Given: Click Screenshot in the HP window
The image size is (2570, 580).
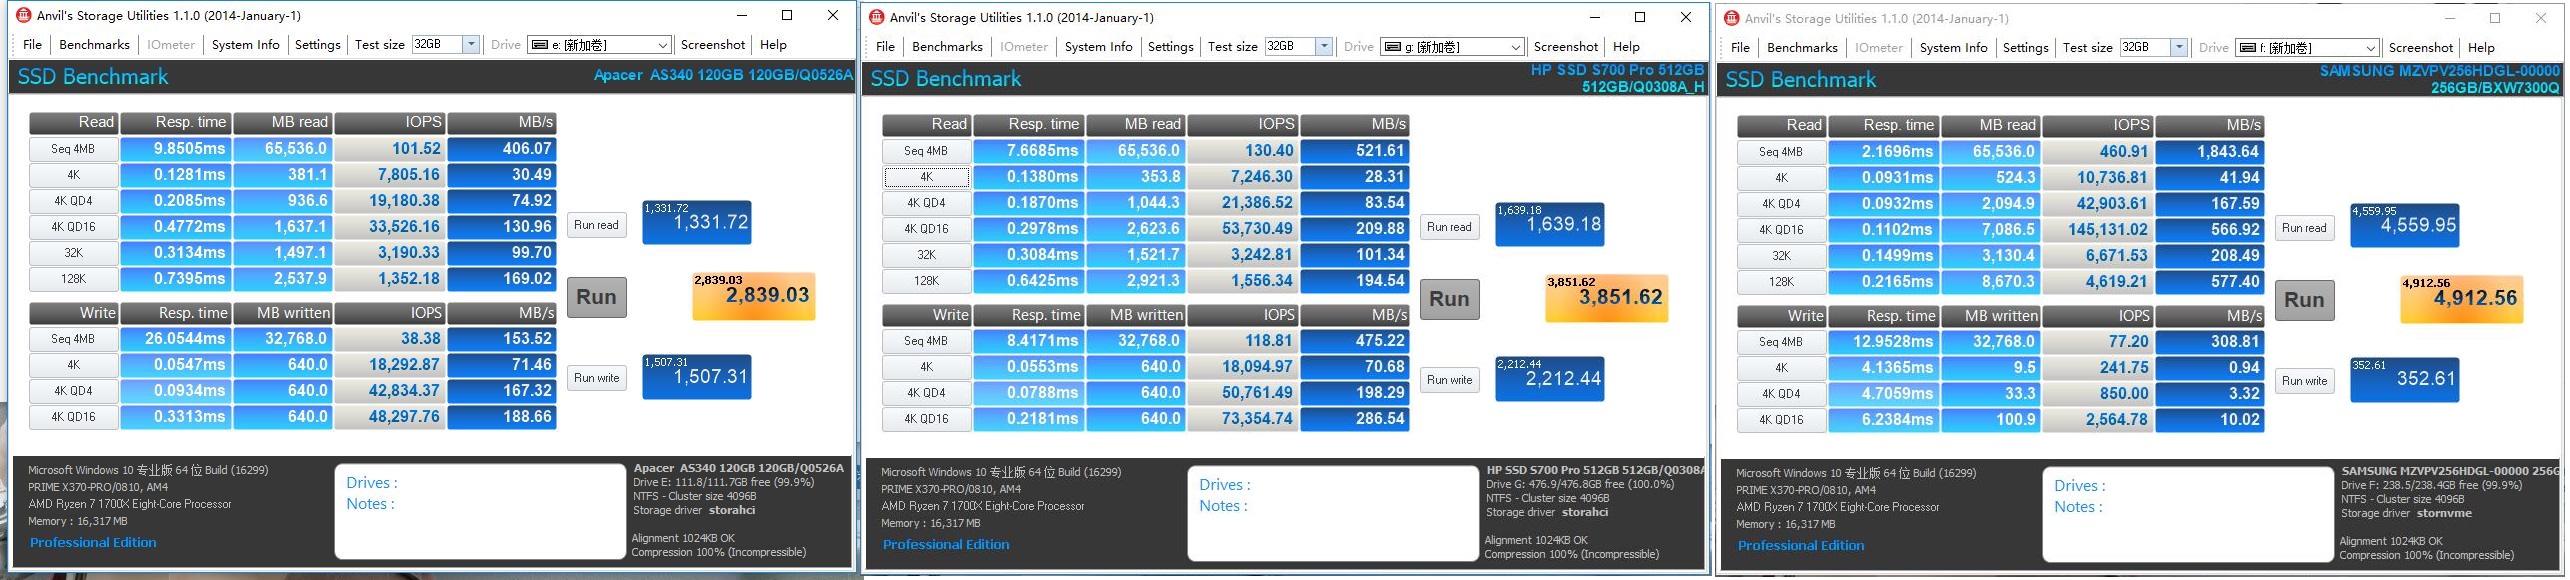Looking at the screenshot, I should [x=1565, y=47].
